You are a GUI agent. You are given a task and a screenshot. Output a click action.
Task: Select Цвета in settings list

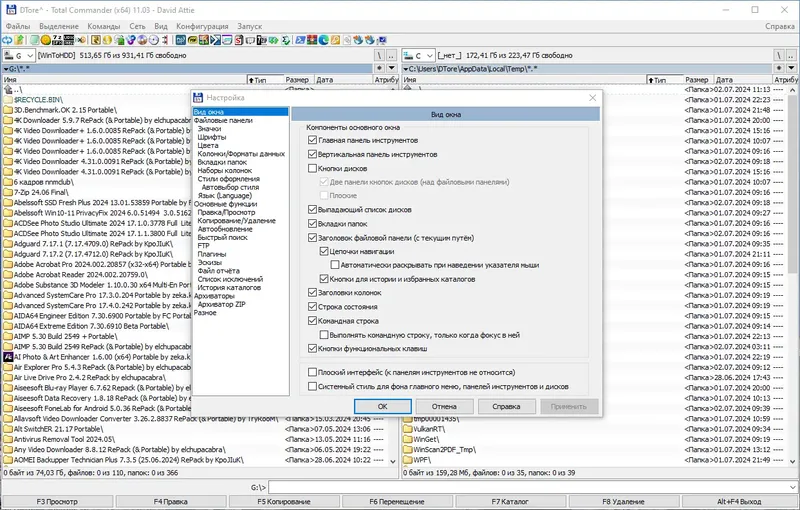pyautogui.click(x=208, y=145)
